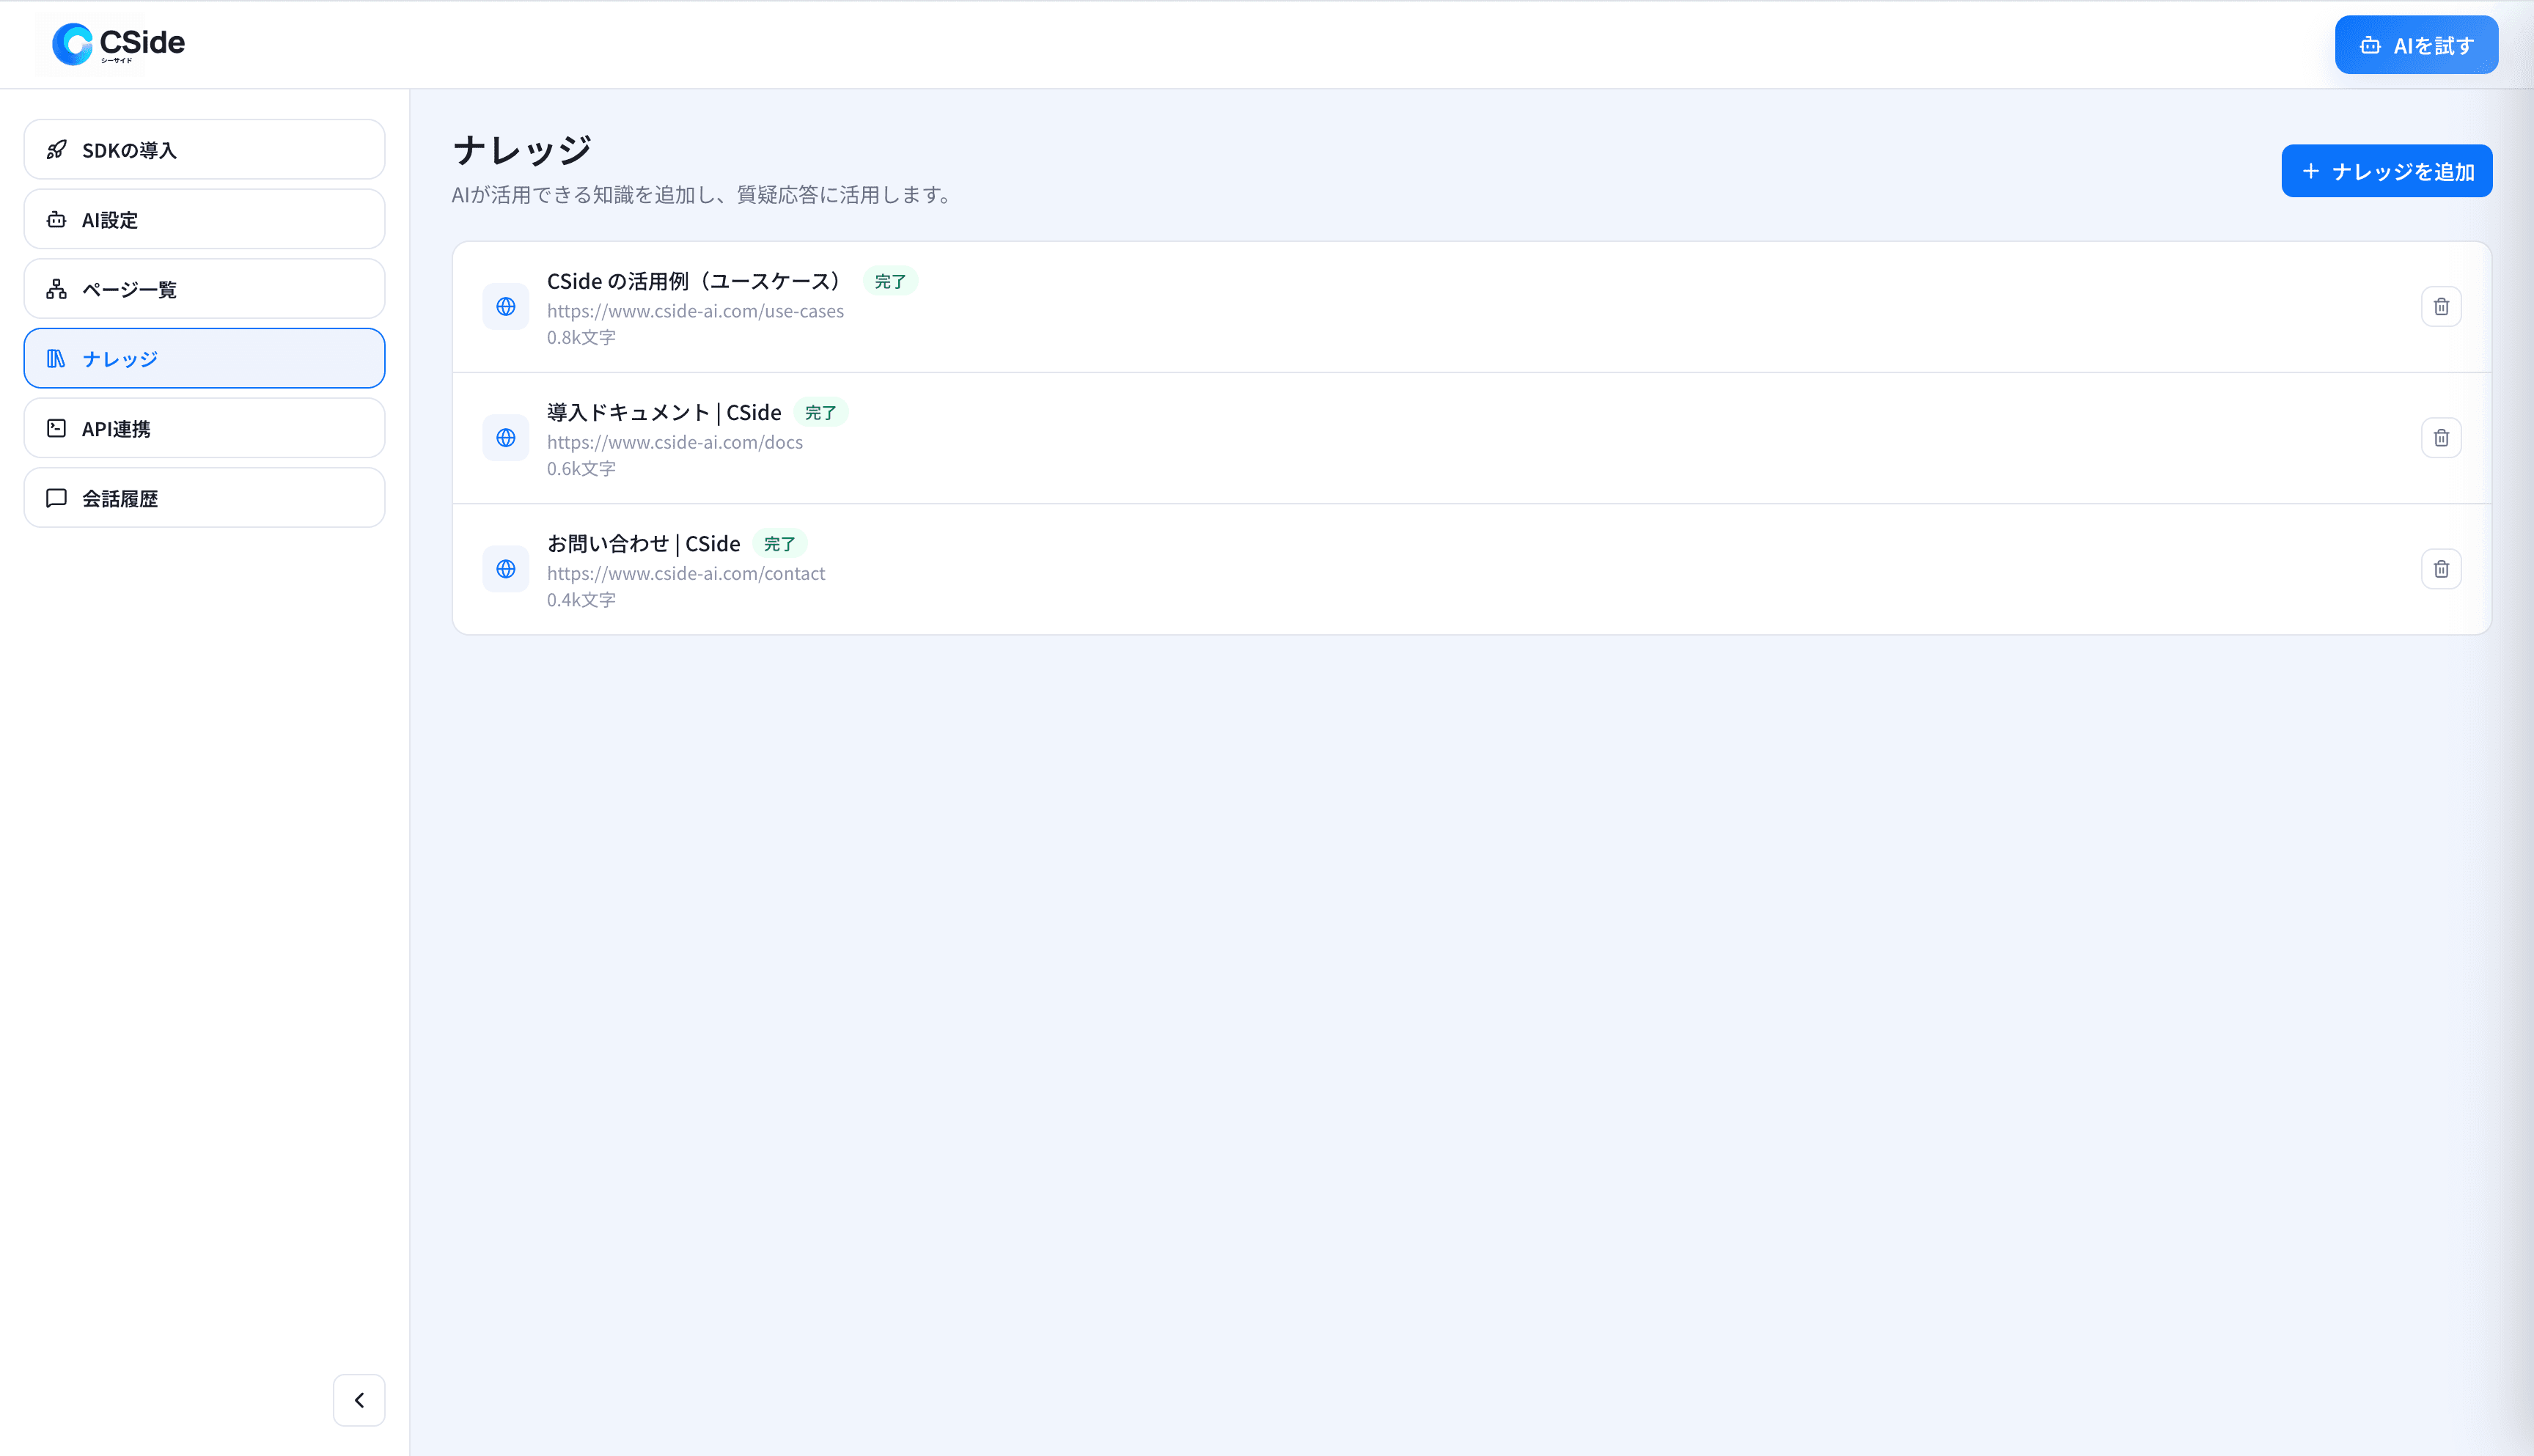
Task: Click the CSide logo
Action: [x=118, y=44]
